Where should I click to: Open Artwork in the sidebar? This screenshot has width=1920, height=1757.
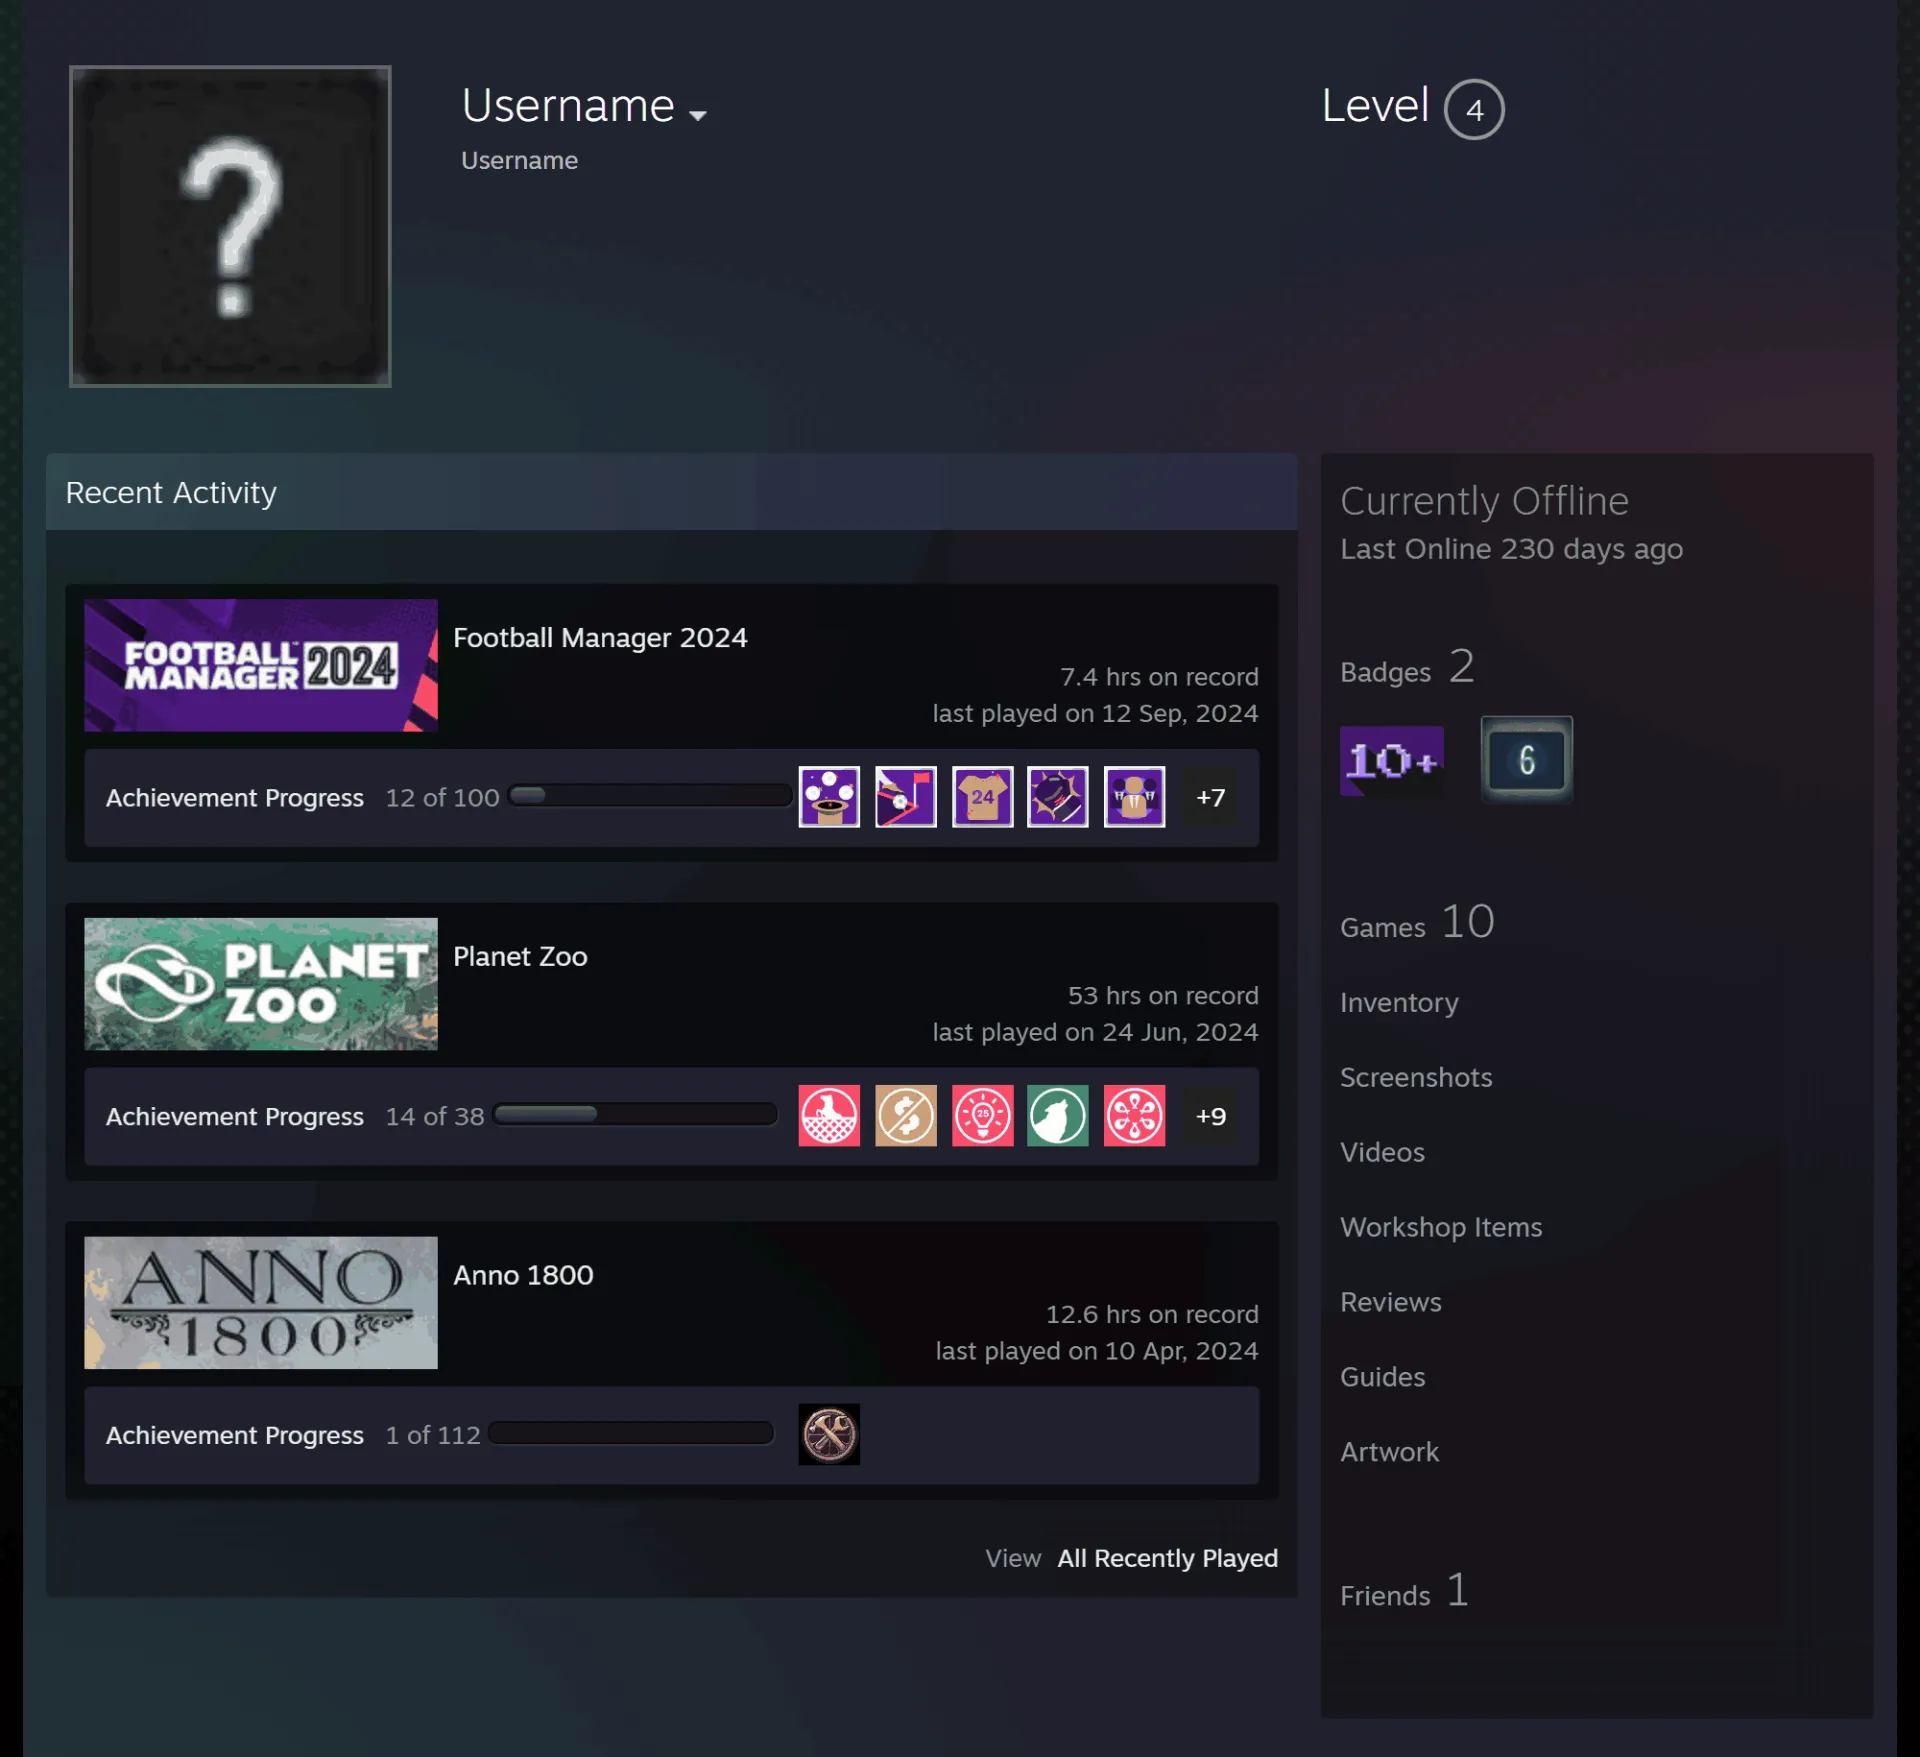click(1389, 1452)
